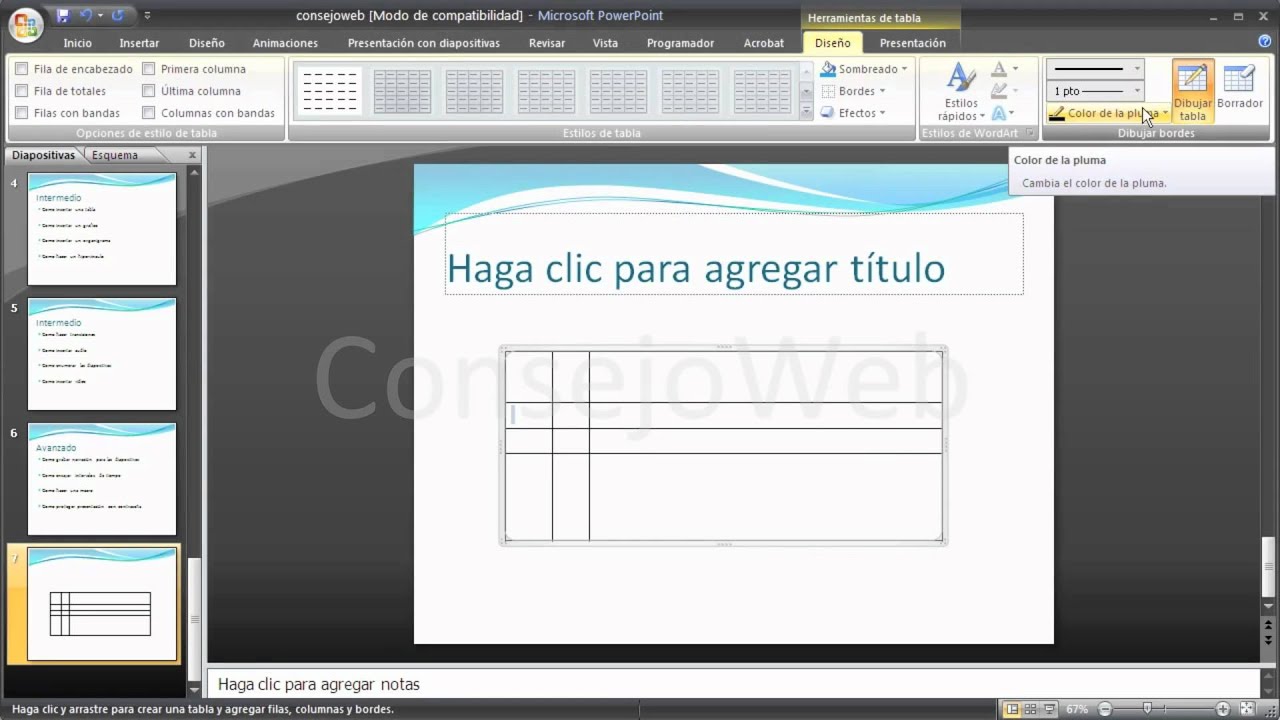Enable Primera columna checkbox
1280x720 pixels.
click(148, 69)
